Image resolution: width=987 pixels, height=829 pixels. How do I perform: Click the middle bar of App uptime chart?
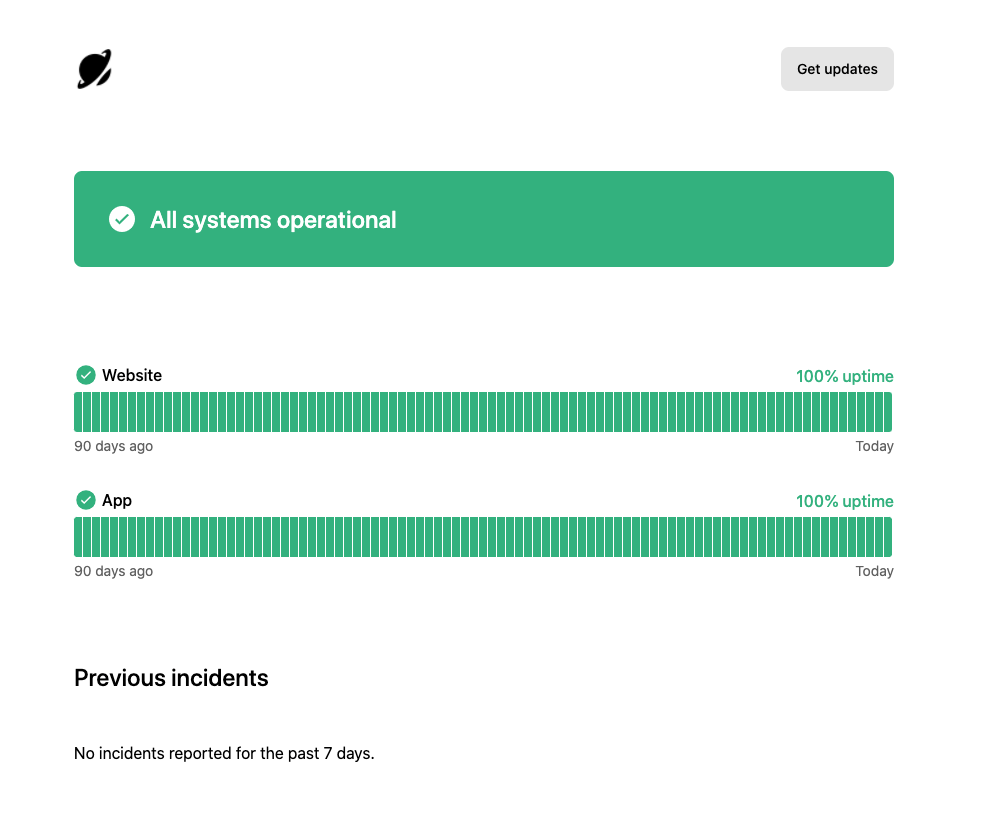point(483,537)
